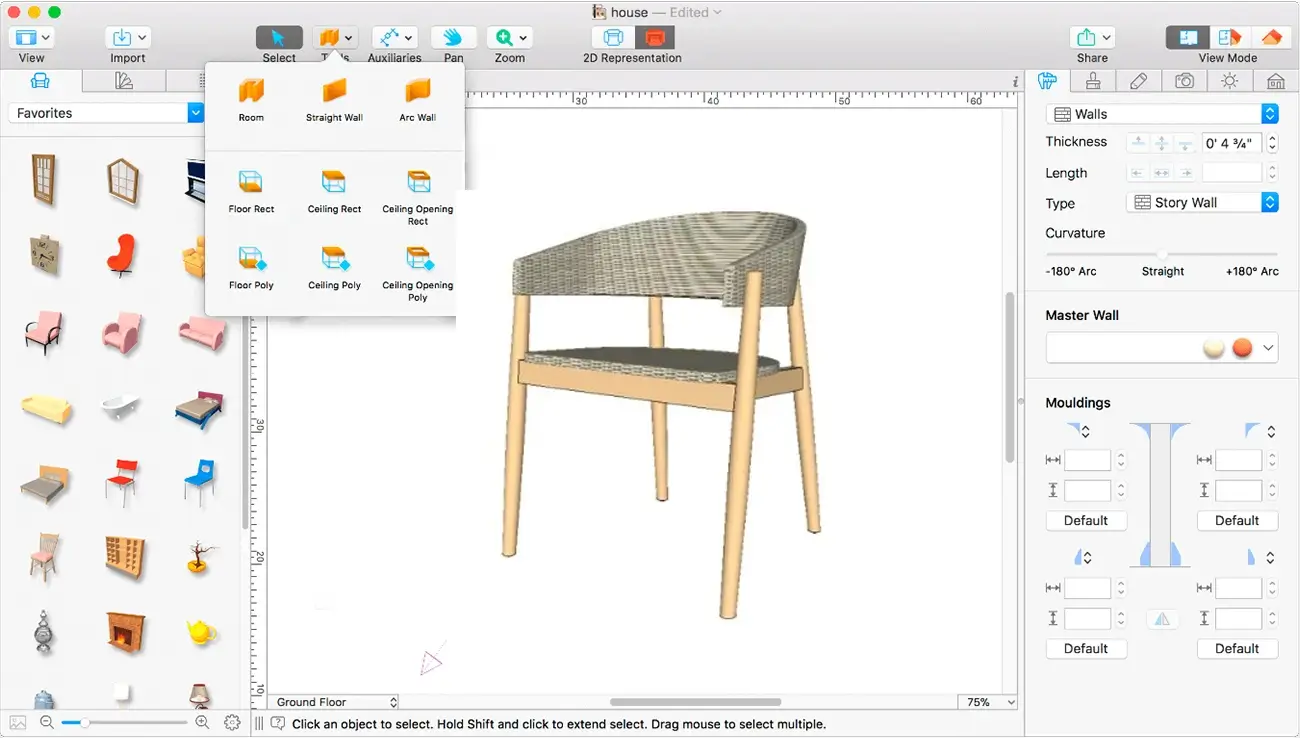Choose the Straight Wall tool
The width and height of the screenshot is (1300, 738).
click(334, 97)
